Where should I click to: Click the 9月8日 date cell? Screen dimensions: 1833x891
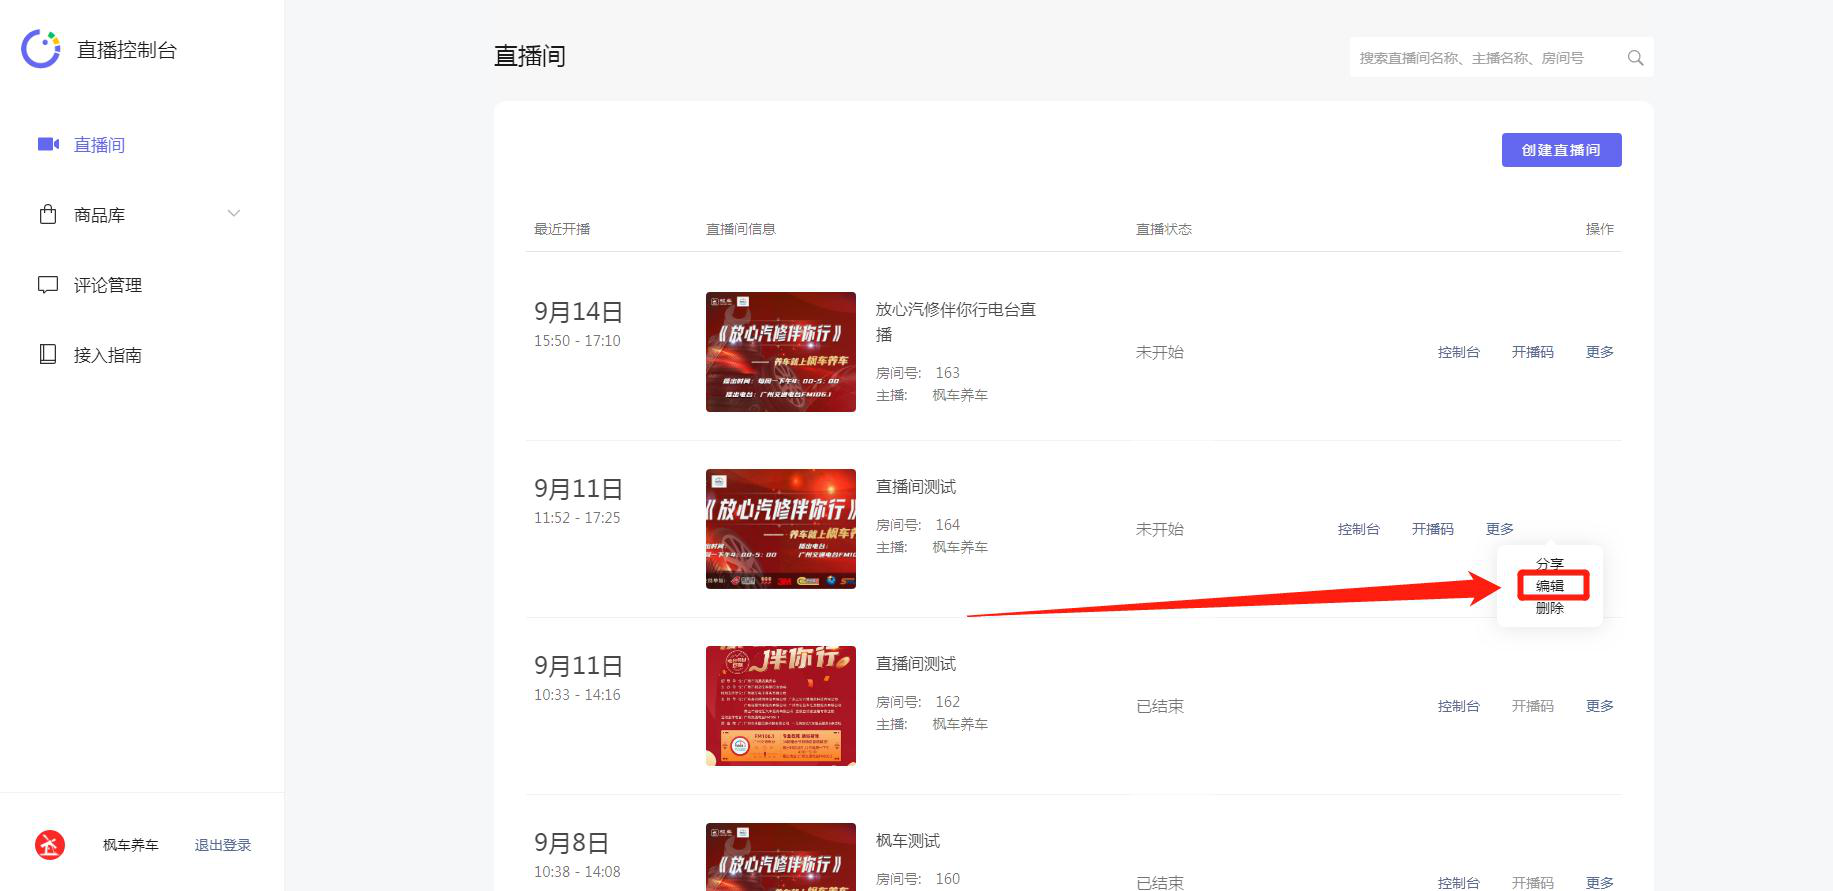[x=571, y=843]
